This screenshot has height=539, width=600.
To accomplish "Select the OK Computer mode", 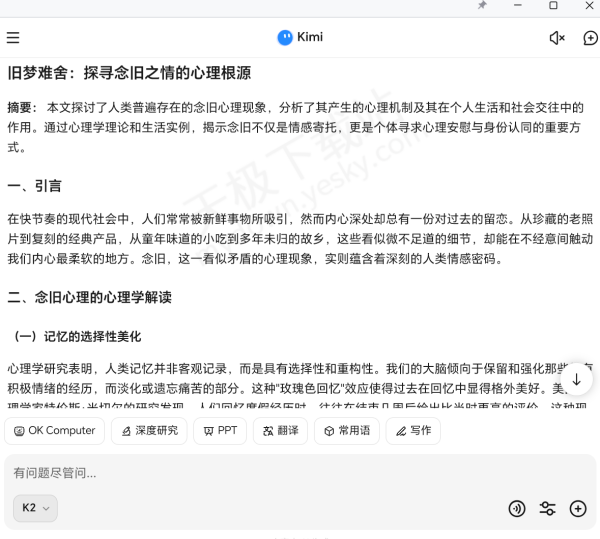I will (x=54, y=431).
